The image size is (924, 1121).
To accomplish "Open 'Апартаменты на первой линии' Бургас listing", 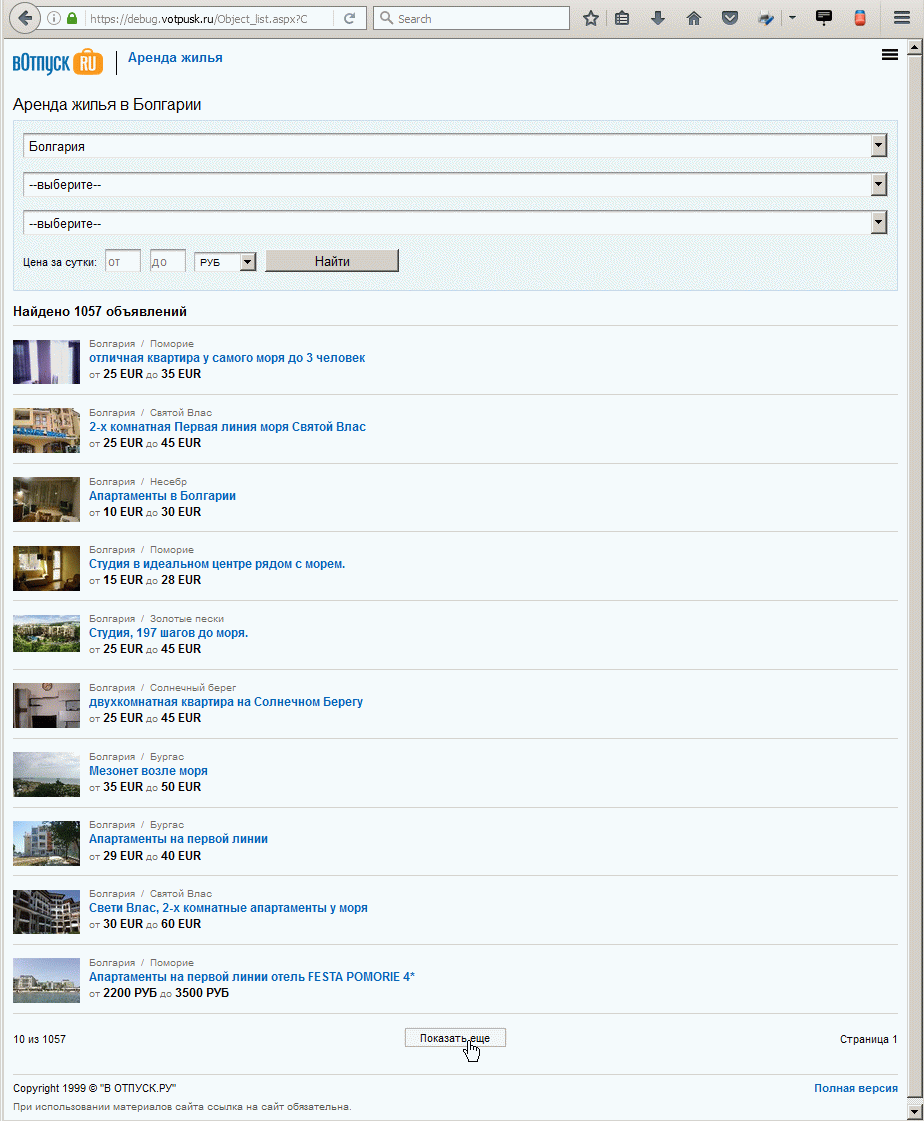I will coord(178,839).
